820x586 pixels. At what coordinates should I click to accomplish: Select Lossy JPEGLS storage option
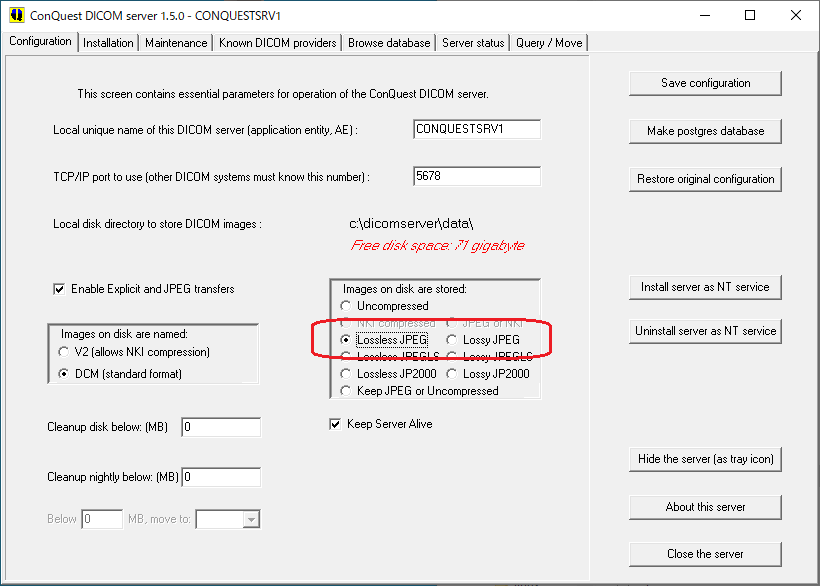click(x=489, y=357)
